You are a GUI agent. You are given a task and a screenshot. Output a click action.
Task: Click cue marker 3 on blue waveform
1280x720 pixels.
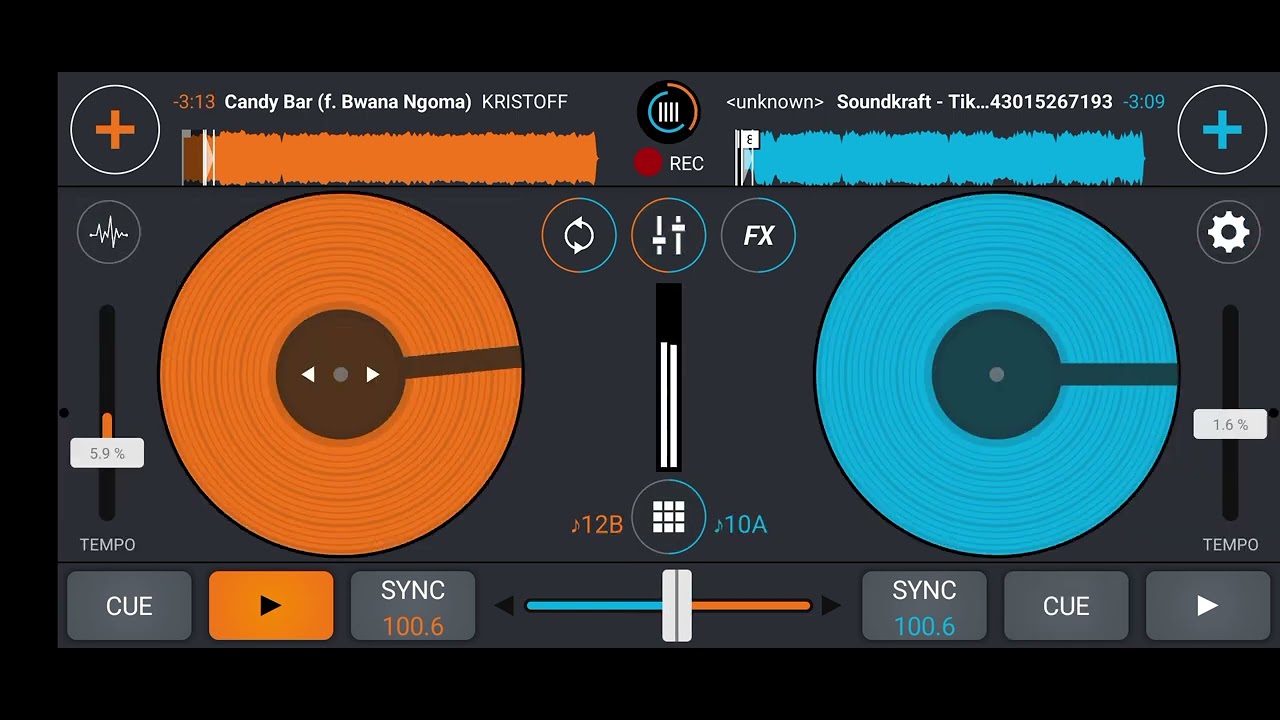click(749, 140)
